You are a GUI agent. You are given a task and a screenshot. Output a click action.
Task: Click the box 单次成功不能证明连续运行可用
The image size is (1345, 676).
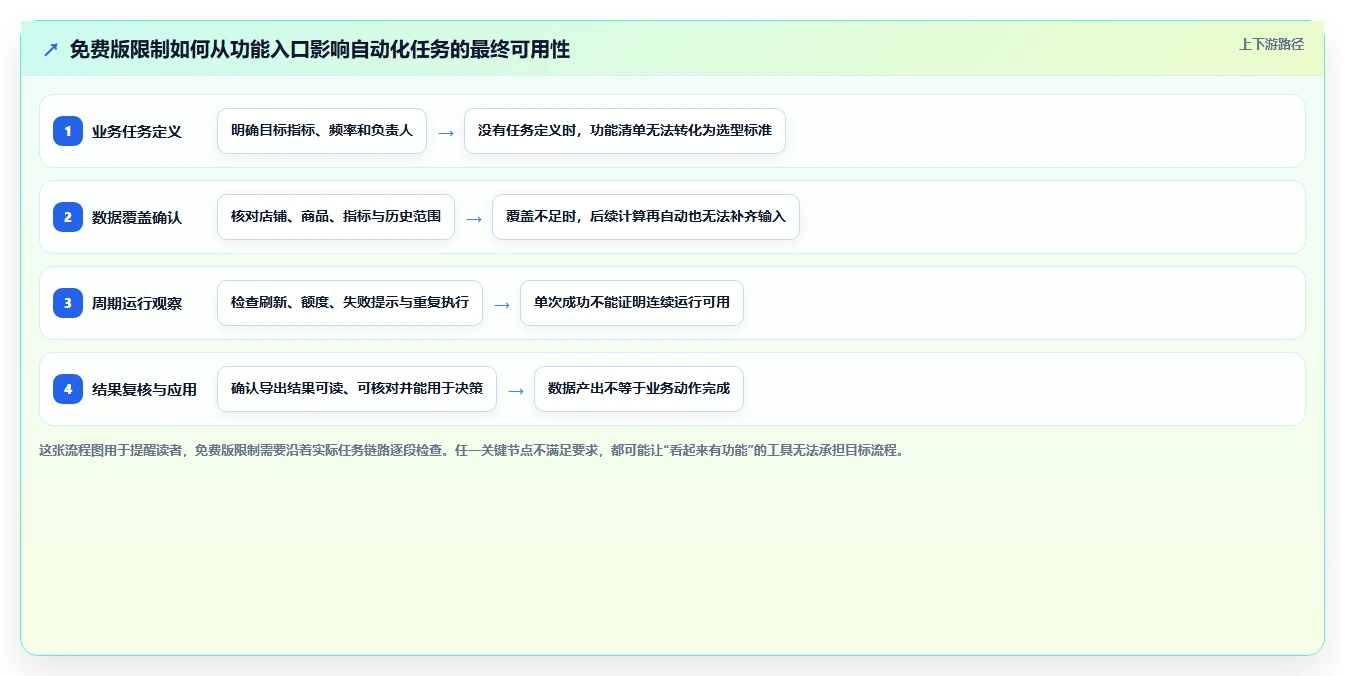click(632, 303)
